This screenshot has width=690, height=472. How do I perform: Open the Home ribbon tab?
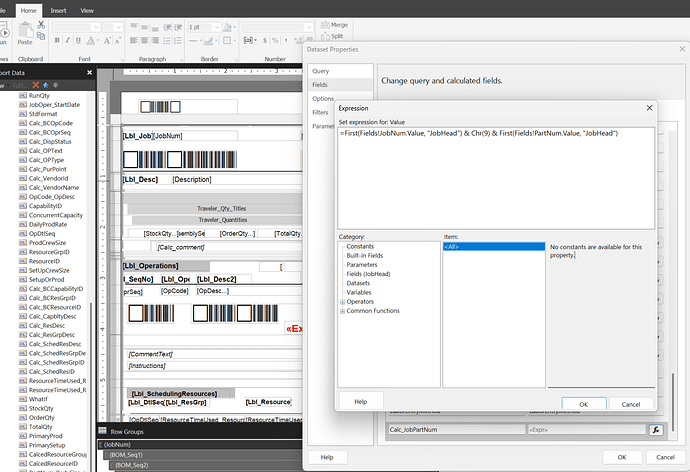coord(29,11)
